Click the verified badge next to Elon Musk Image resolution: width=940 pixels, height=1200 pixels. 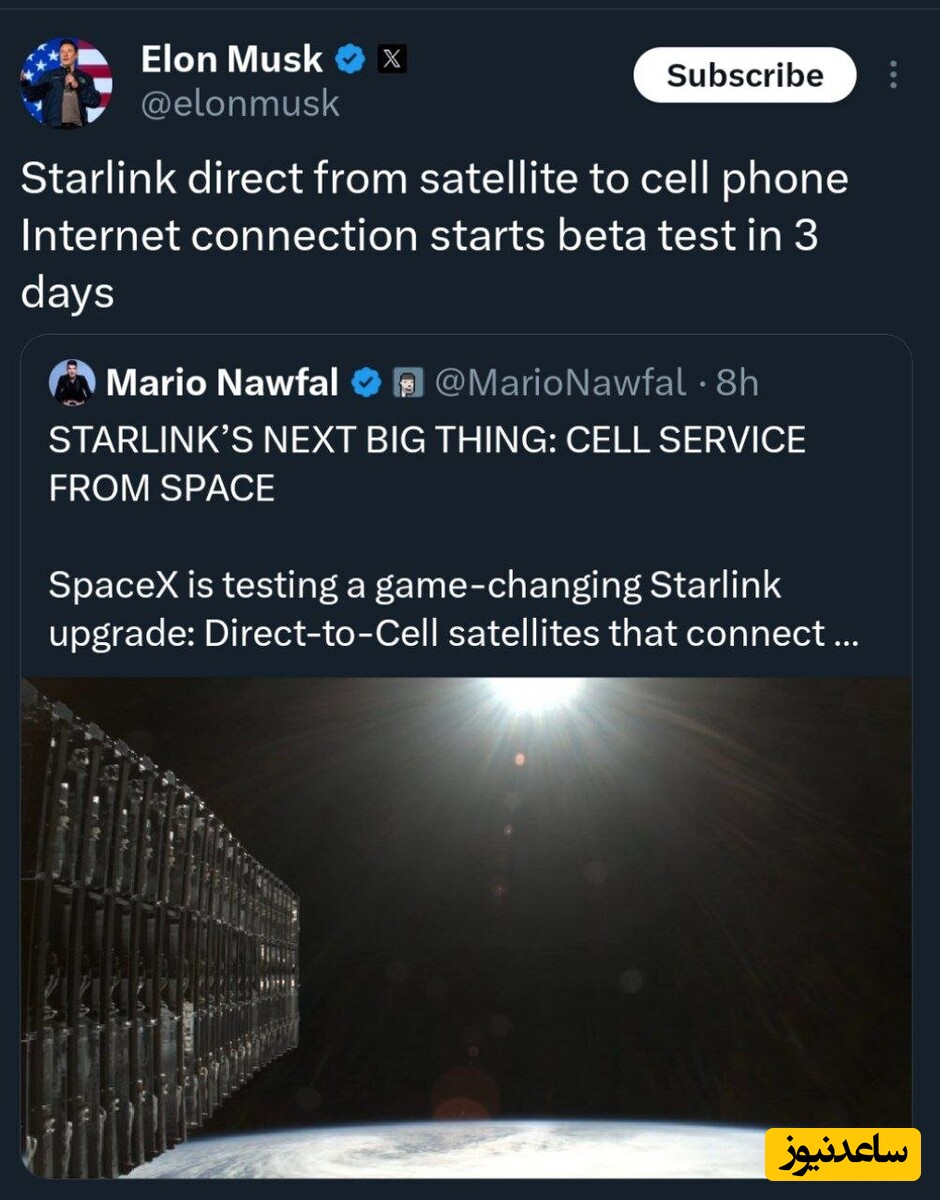click(x=348, y=59)
